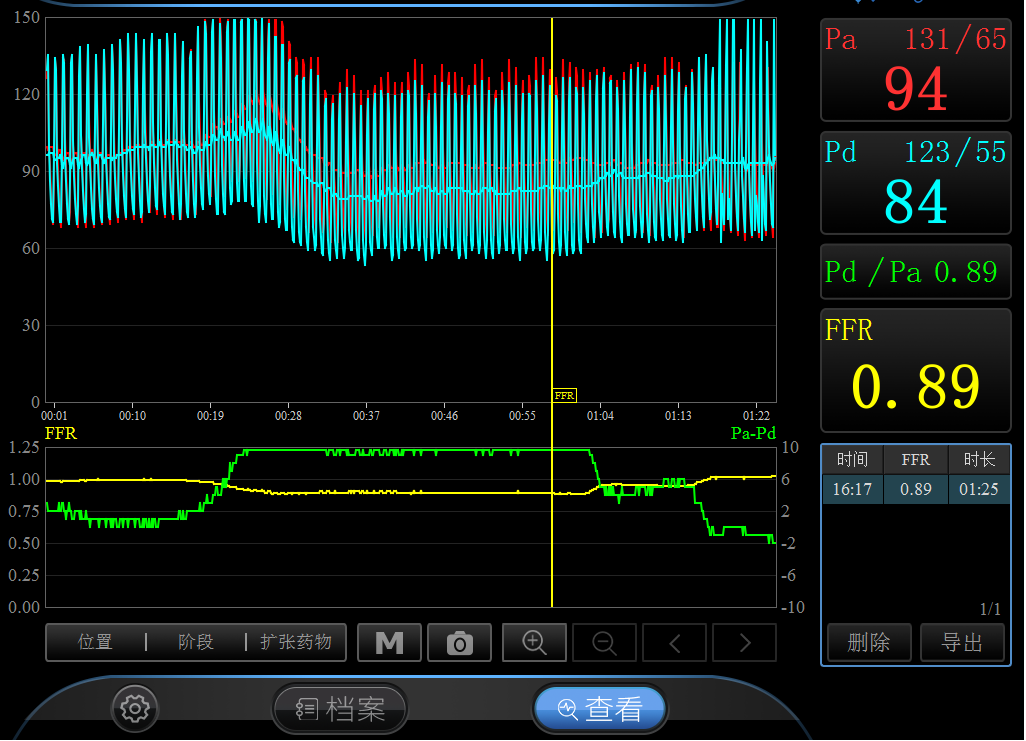Go to previous with left arrow
Viewport: 1026px width, 741px height.
point(674,643)
